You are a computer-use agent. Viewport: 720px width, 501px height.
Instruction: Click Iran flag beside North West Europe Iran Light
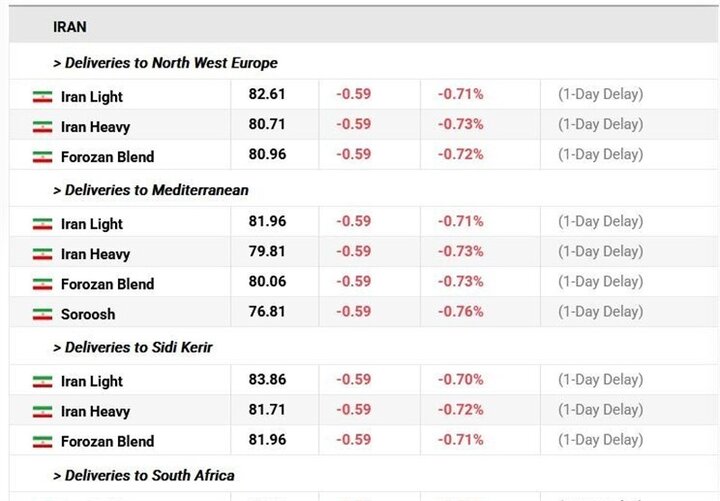tap(42, 97)
